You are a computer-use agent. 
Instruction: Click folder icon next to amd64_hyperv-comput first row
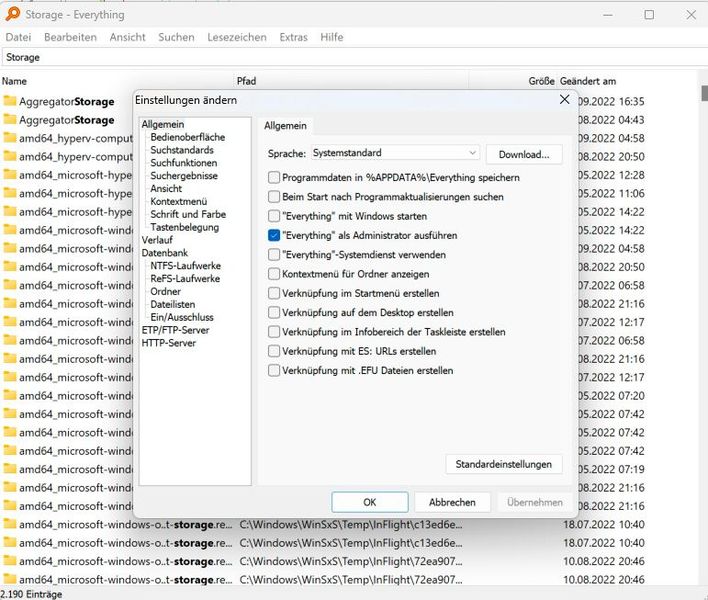[x=10, y=138]
